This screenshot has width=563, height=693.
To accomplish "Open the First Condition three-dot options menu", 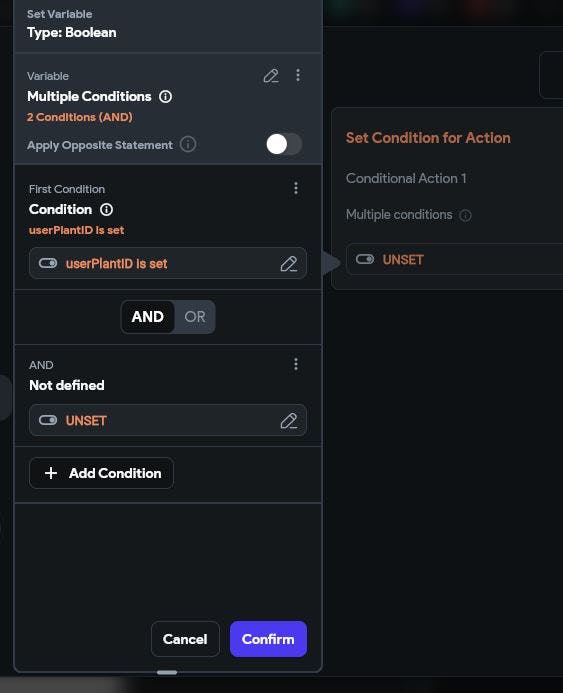I will 296,188.
